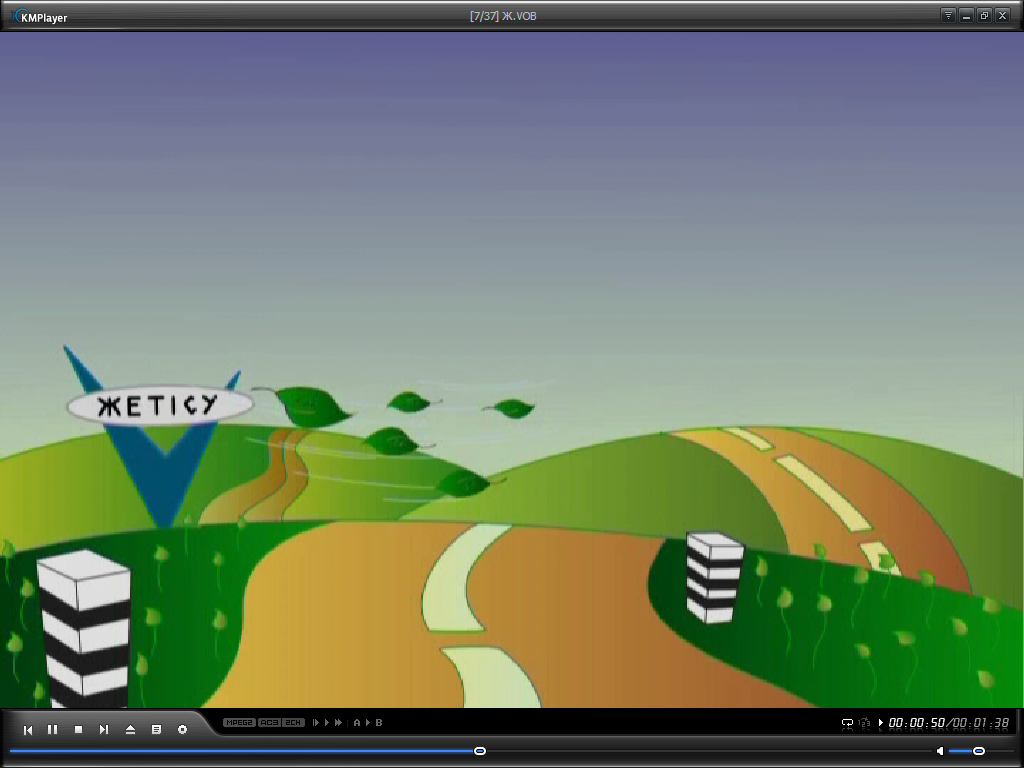This screenshot has height=768, width=1024.
Task: Open the control box gear icon
Action: point(182,729)
